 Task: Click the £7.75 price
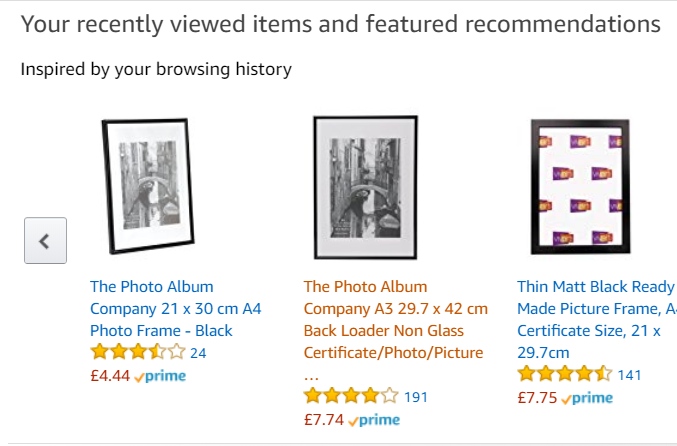536,398
